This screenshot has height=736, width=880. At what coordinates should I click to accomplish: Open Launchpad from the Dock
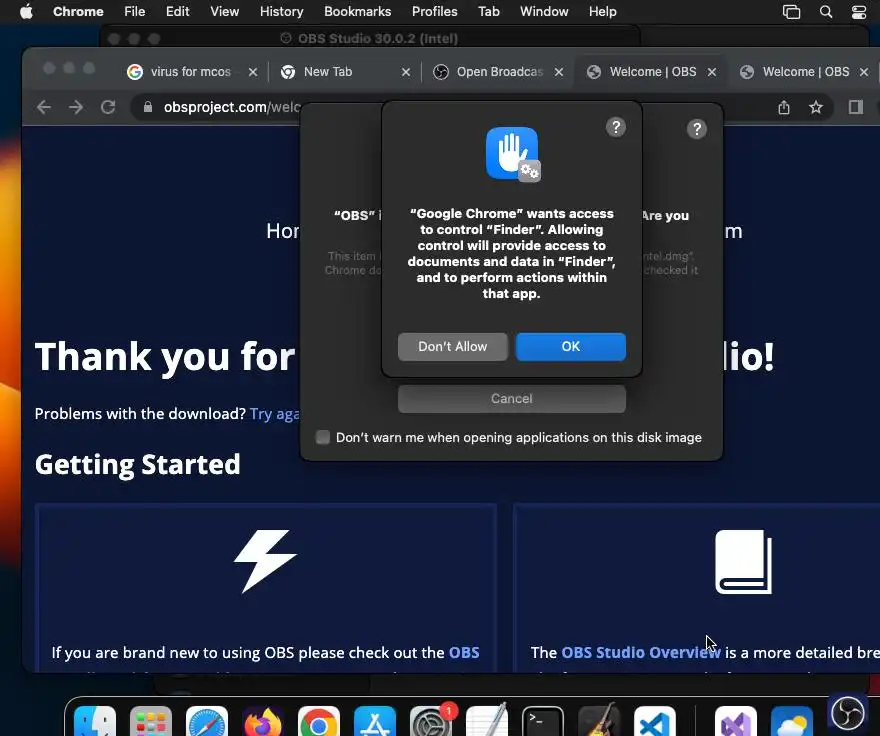[151, 721]
